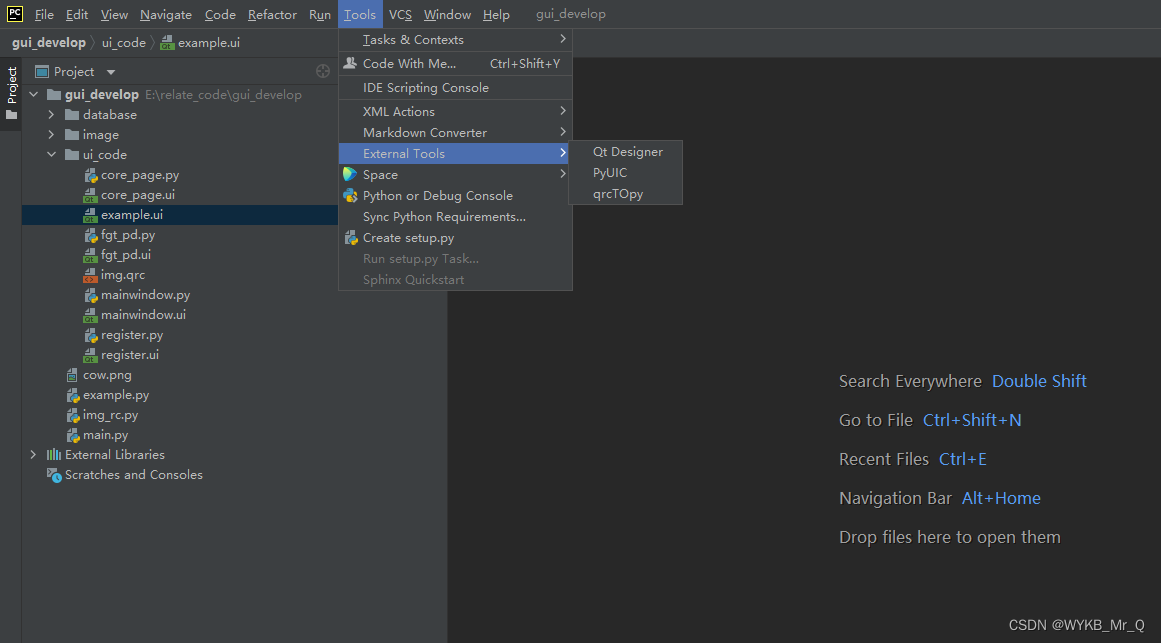
Task: Select mainwindow.py in the project tree
Action: coord(145,295)
